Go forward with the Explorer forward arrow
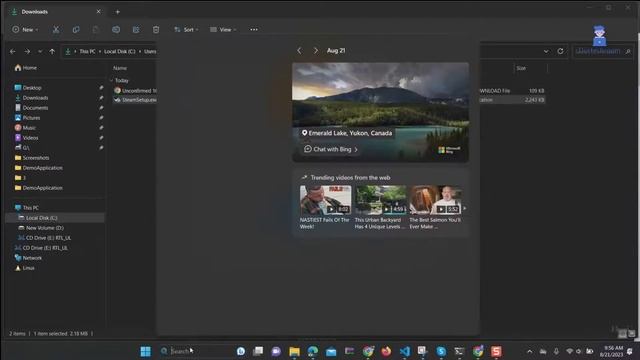This screenshot has height=360, width=640. pyautogui.click(x=27, y=51)
